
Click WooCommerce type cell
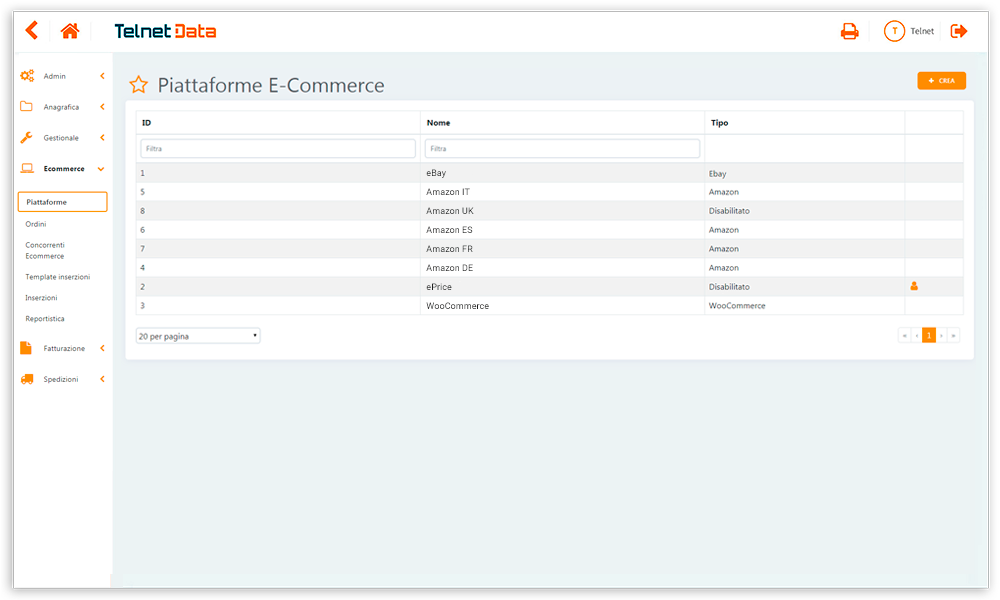coord(737,306)
